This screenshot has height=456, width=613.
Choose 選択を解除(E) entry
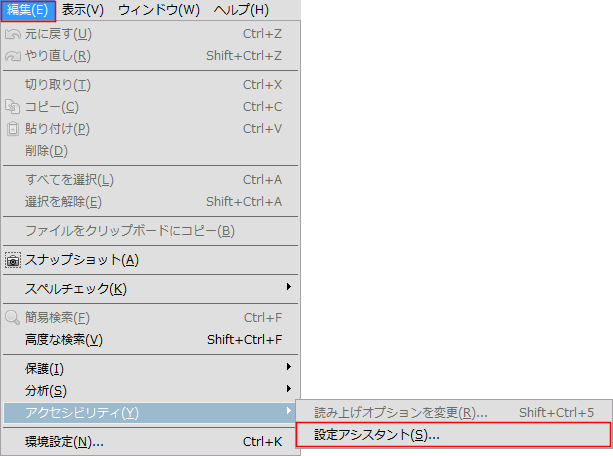pyautogui.click(x=151, y=202)
